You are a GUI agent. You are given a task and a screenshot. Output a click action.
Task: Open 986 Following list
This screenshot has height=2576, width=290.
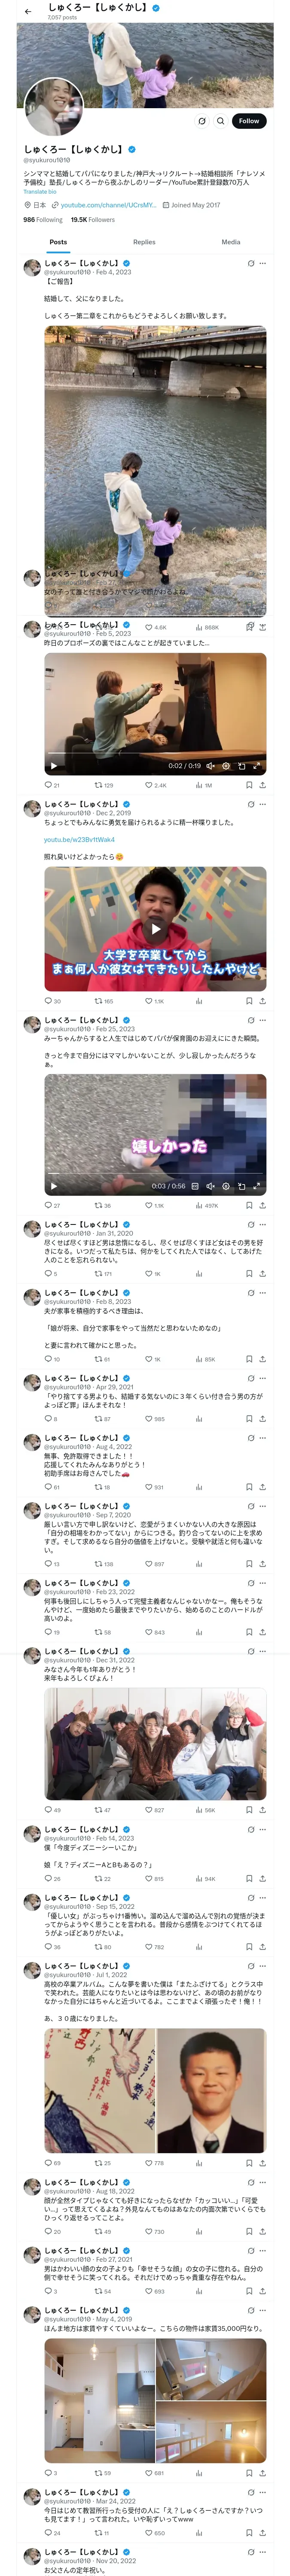point(43,220)
